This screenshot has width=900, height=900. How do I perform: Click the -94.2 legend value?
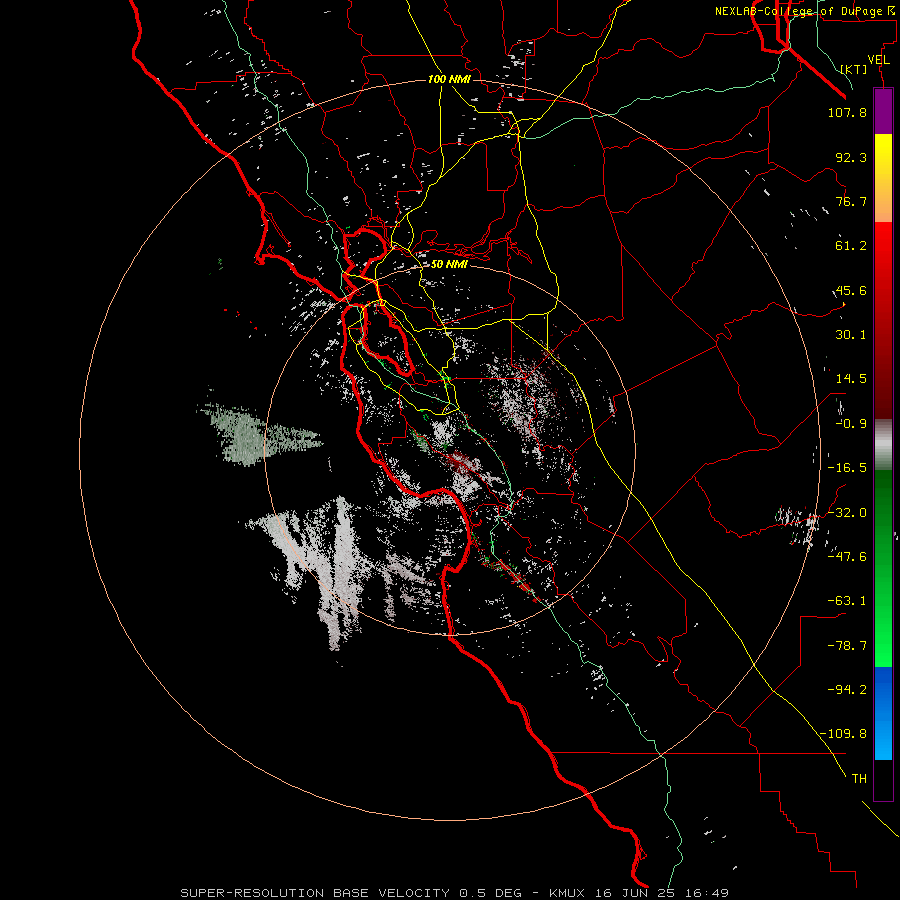pos(847,689)
